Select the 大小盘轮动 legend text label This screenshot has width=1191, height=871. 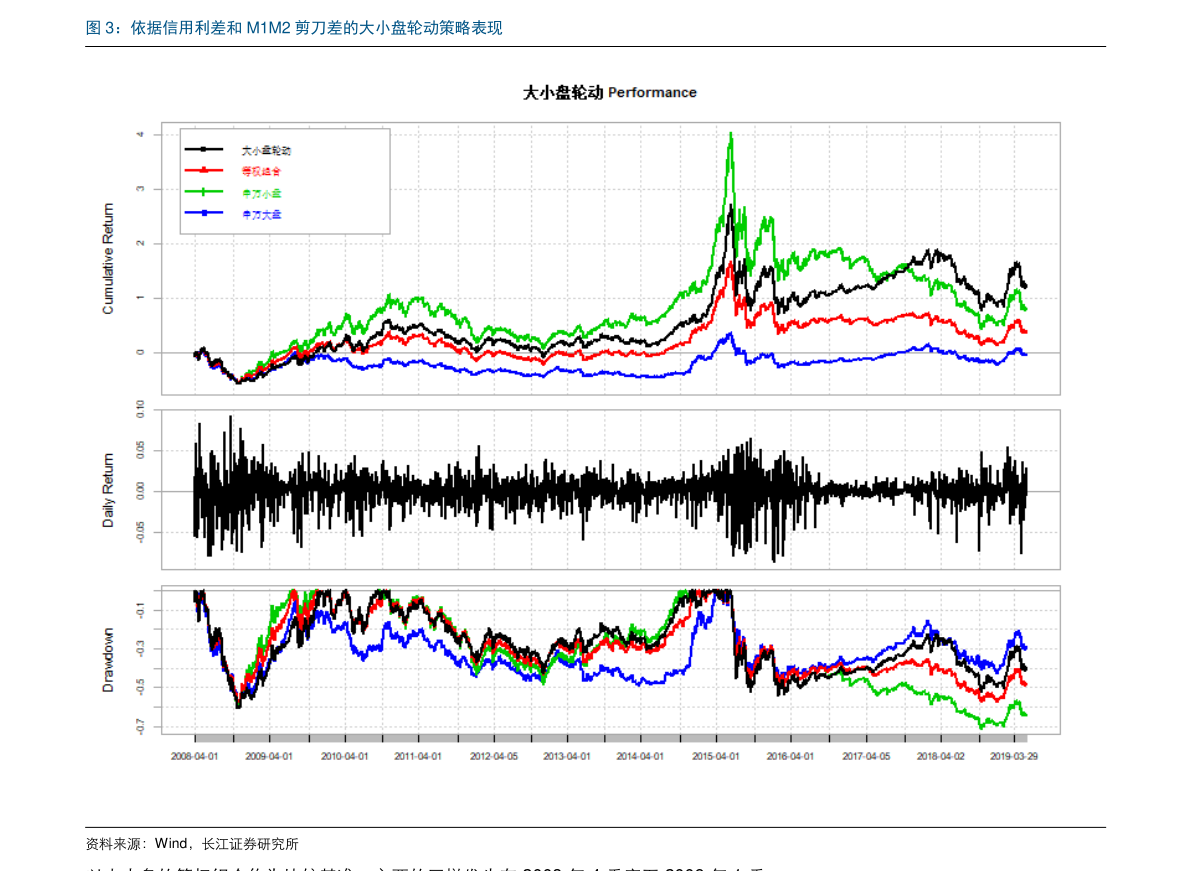(266, 150)
